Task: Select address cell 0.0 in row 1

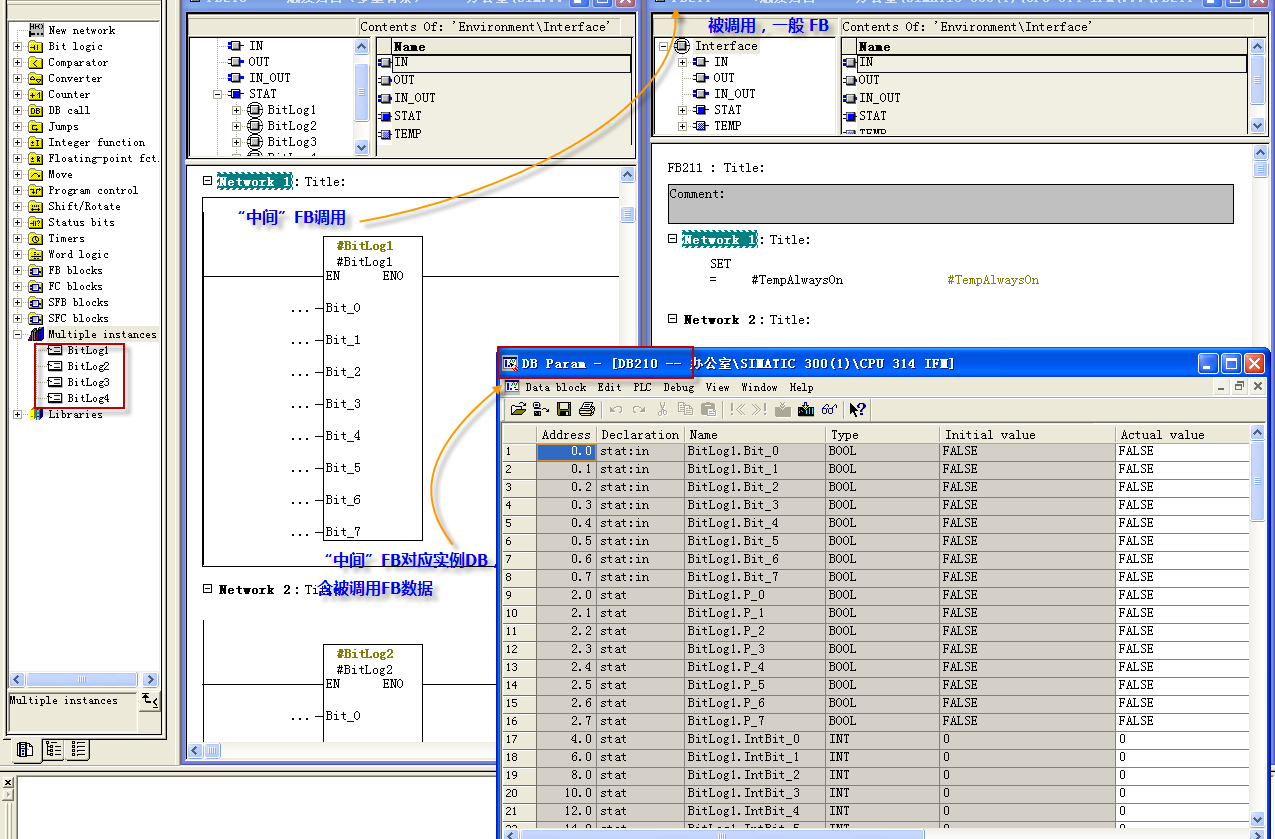Action: point(566,451)
